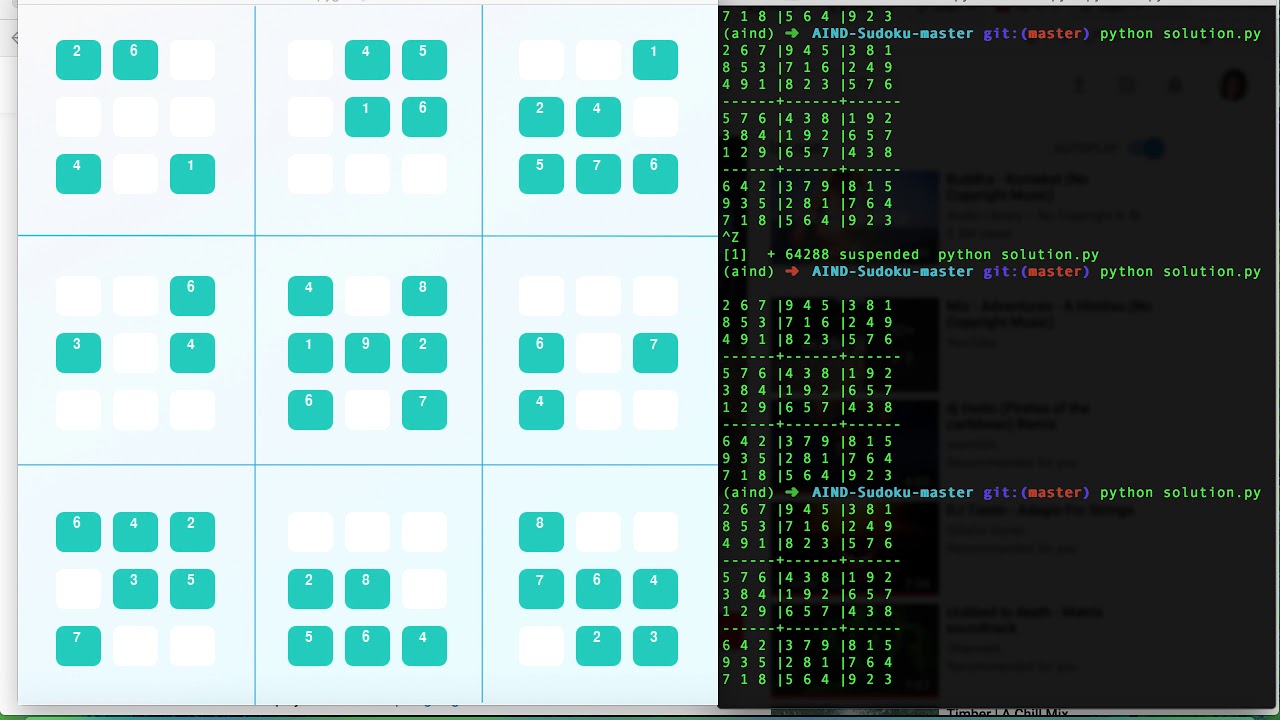Select the 2 tile in top-left sudoku box
Screen dimensions: 1280x720
(x=78, y=60)
